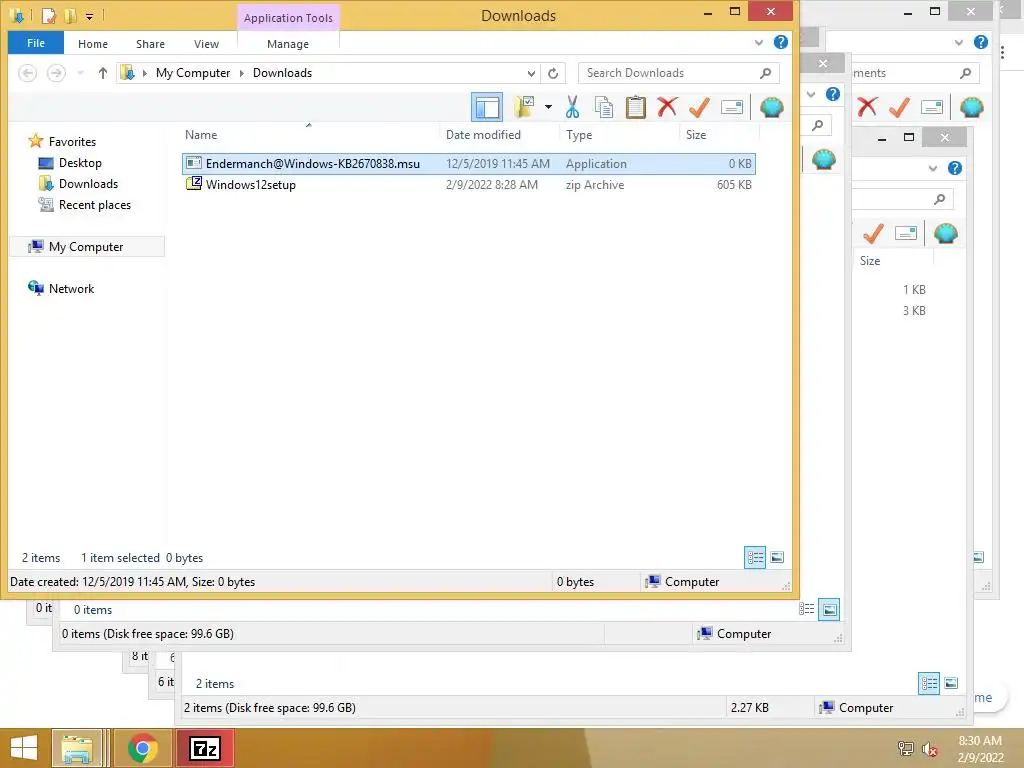Click the Paste clipboard icon in Downloads toolbar

tap(635, 107)
